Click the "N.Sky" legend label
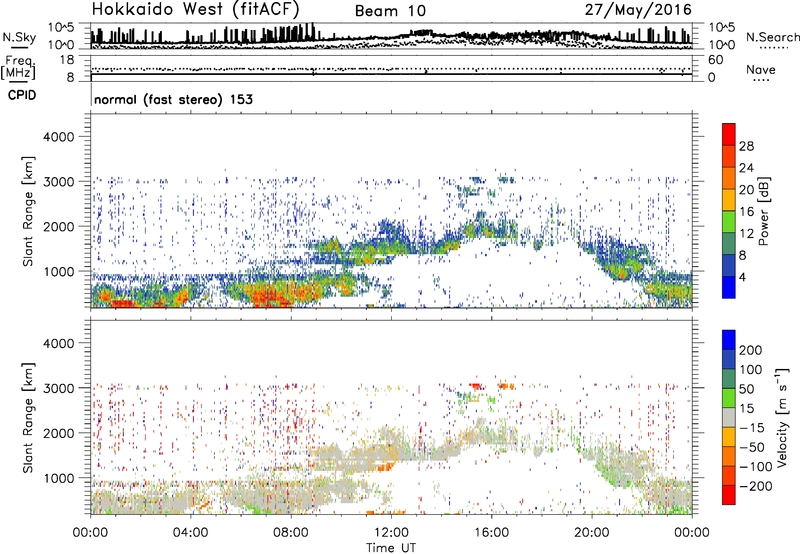800x554 pixels. (x=19, y=37)
